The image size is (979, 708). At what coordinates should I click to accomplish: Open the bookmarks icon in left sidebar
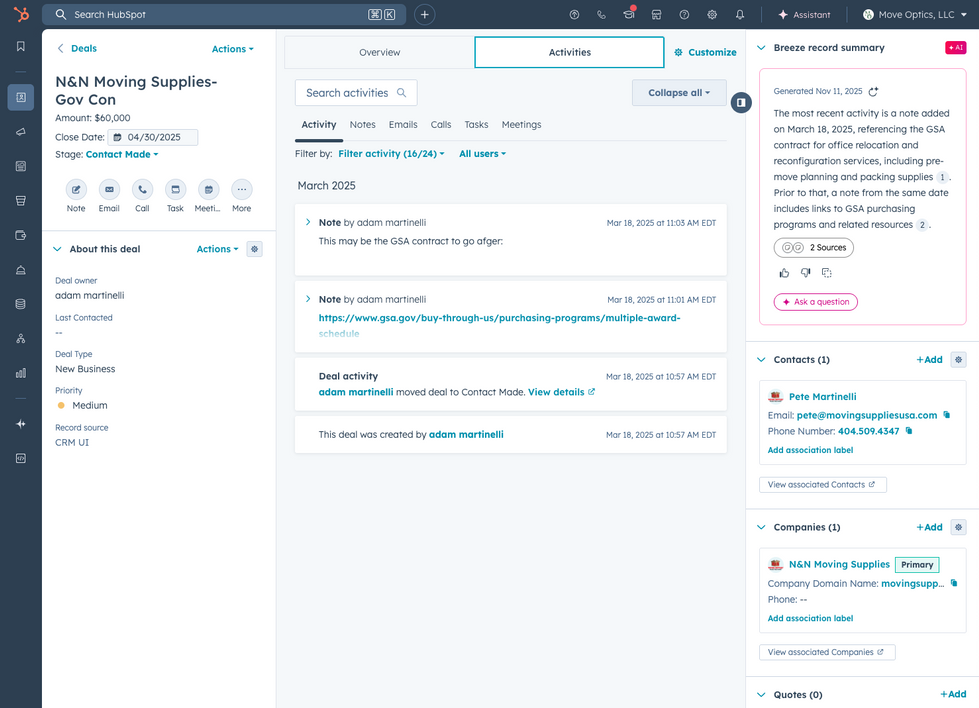[21, 46]
